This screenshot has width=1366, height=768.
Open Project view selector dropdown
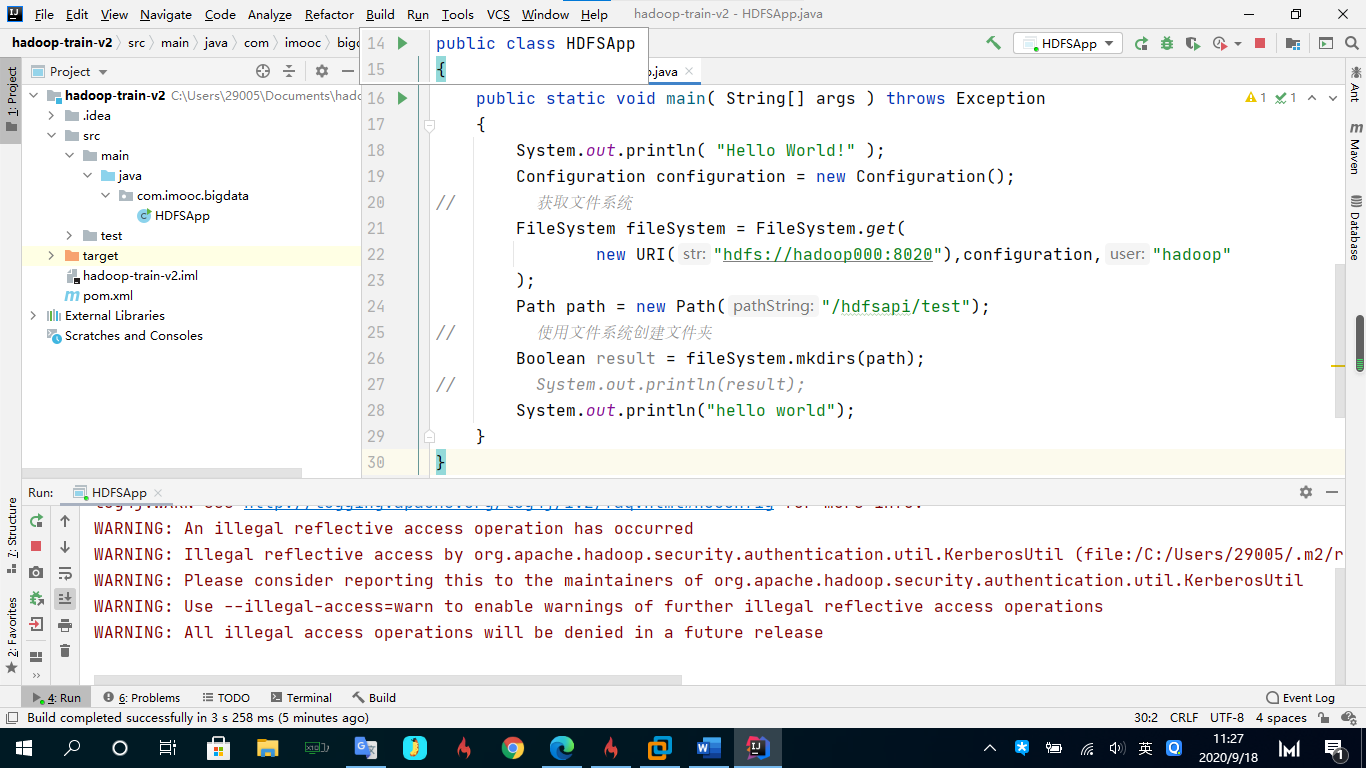(x=69, y=71)
